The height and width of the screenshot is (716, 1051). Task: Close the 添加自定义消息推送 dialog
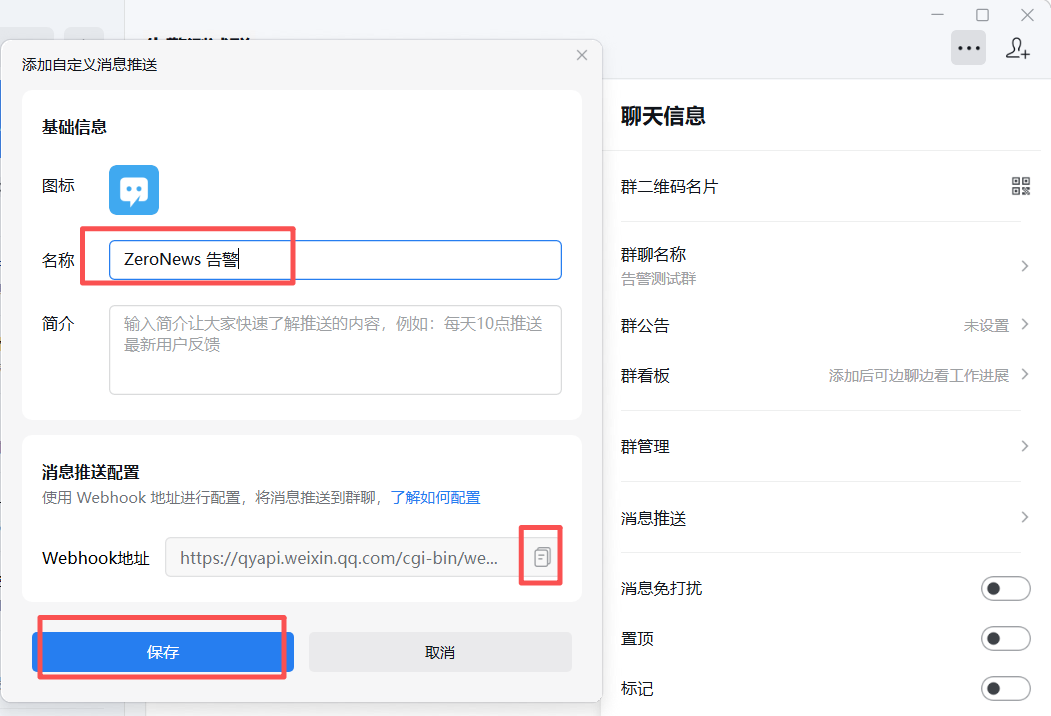[x=582, y=55]
